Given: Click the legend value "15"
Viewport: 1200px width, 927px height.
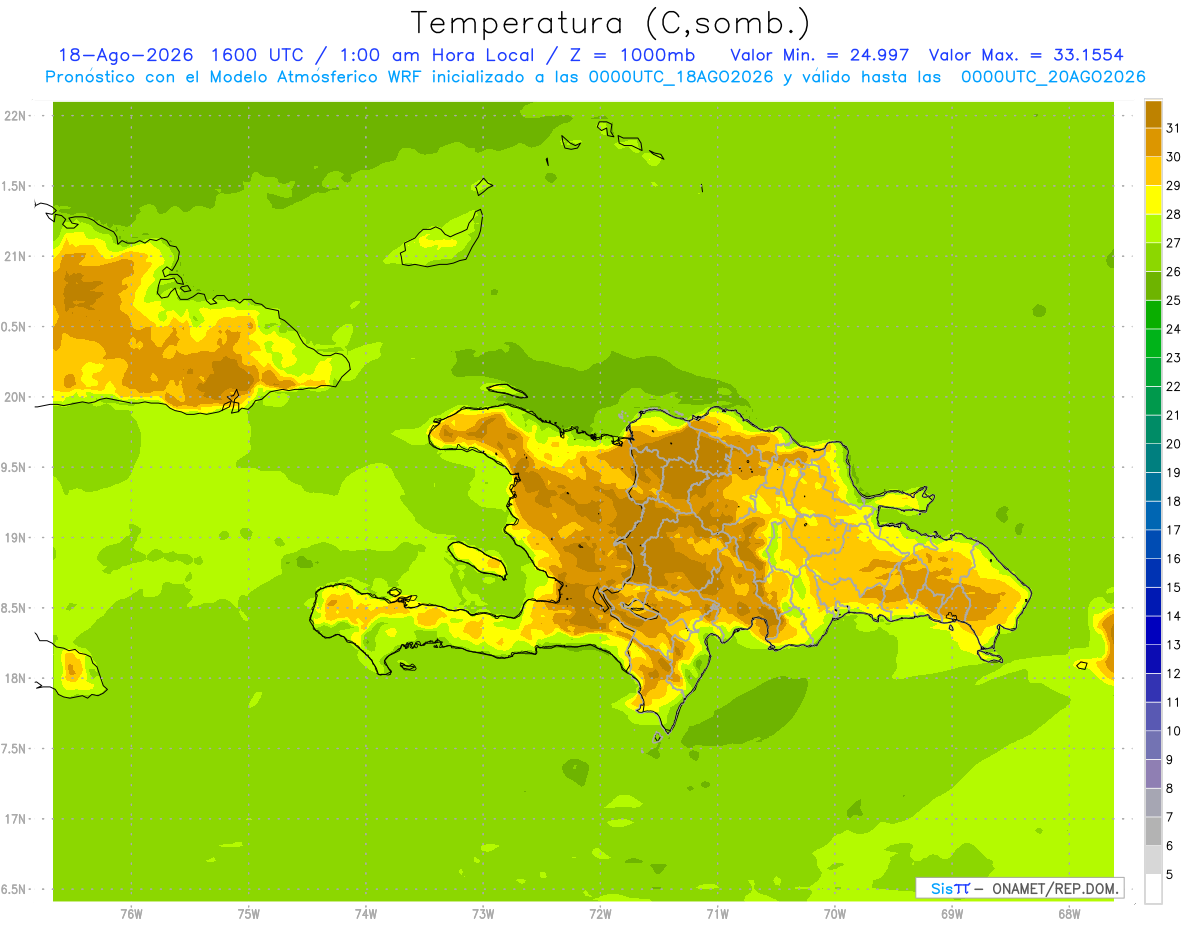Looking at the screenshot, I should (x=1173, y=587).
